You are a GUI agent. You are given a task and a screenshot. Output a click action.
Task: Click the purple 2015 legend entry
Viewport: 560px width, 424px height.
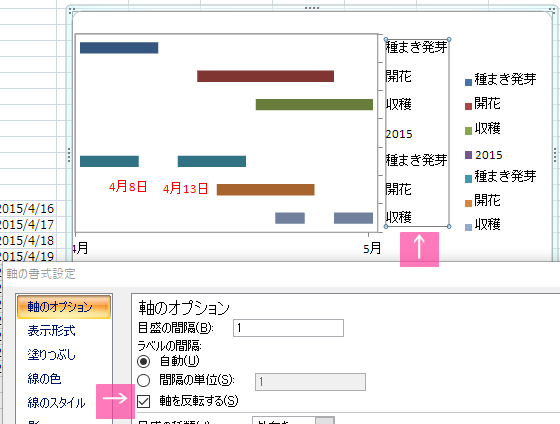(484, 155)
